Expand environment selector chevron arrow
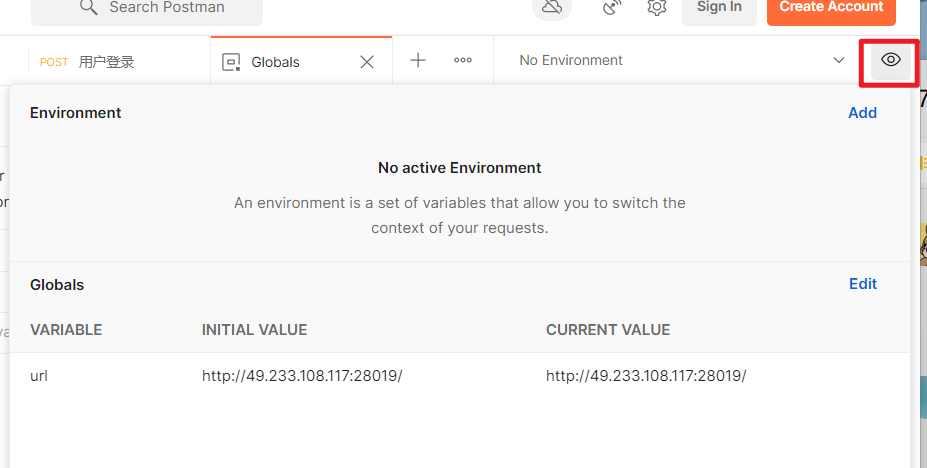 click(x=838, y=60)
